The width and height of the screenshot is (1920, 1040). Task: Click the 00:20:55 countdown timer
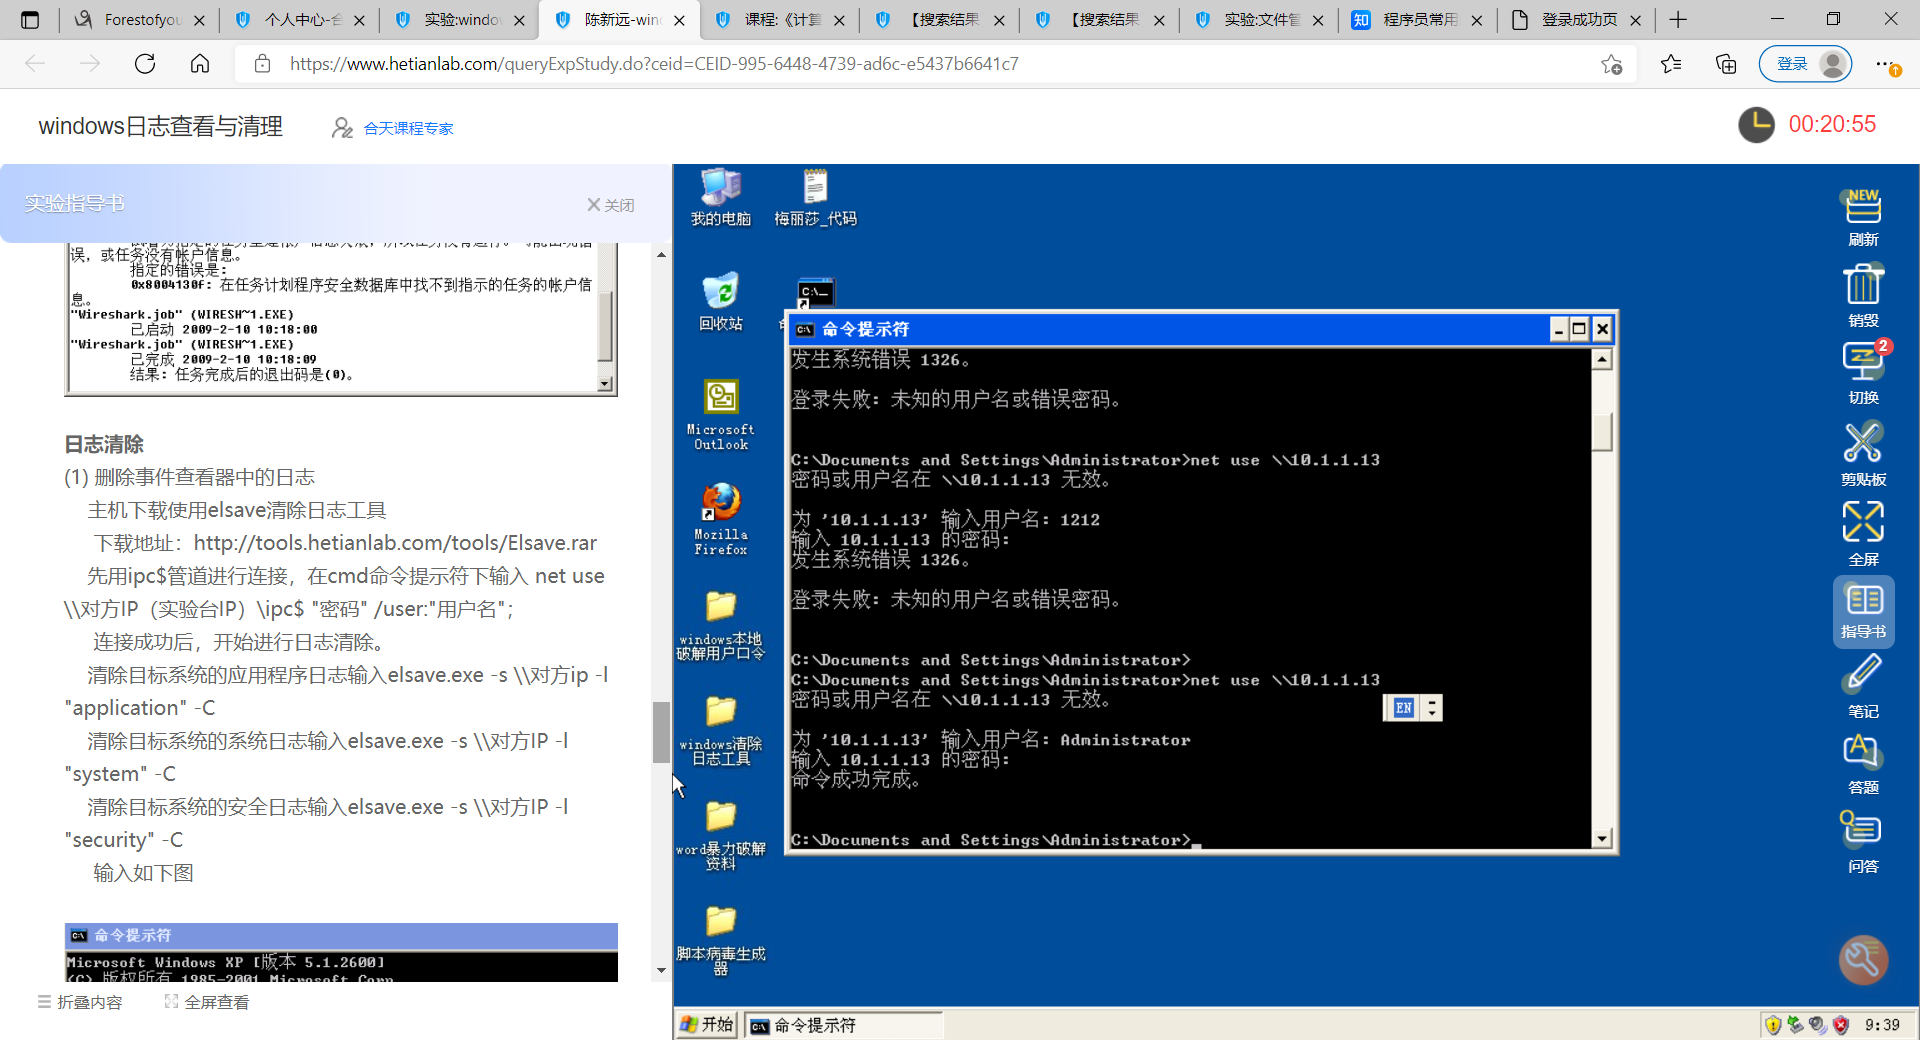click(x=1832, y=124)
